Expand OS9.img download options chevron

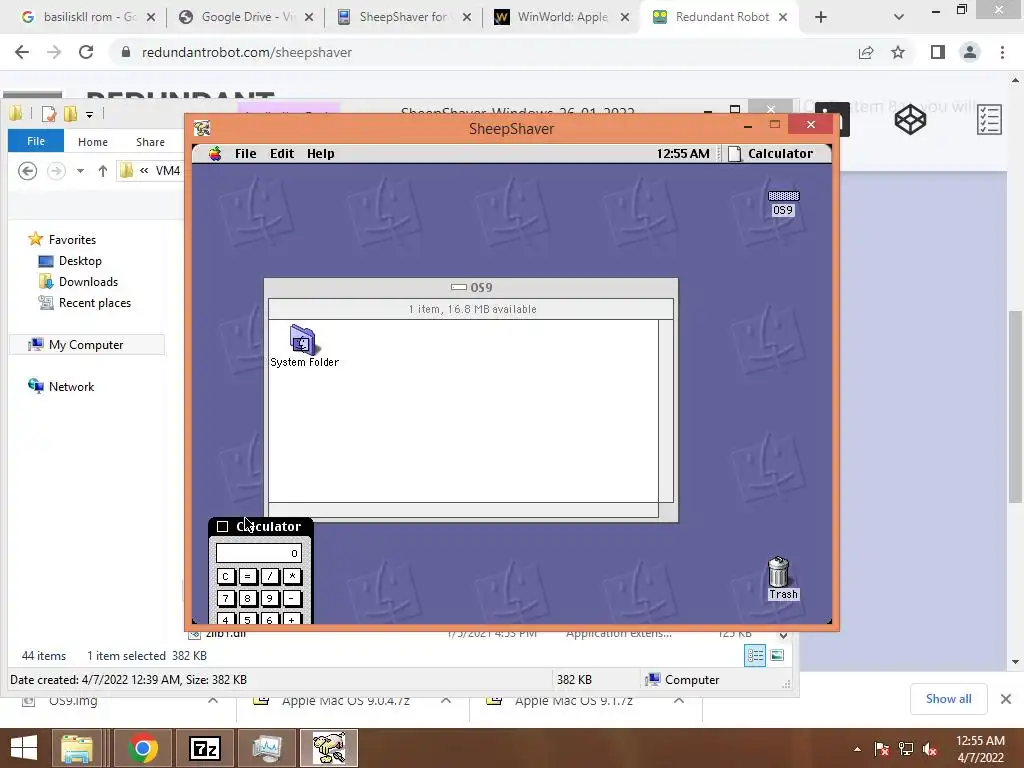click(x=213, y=701)
